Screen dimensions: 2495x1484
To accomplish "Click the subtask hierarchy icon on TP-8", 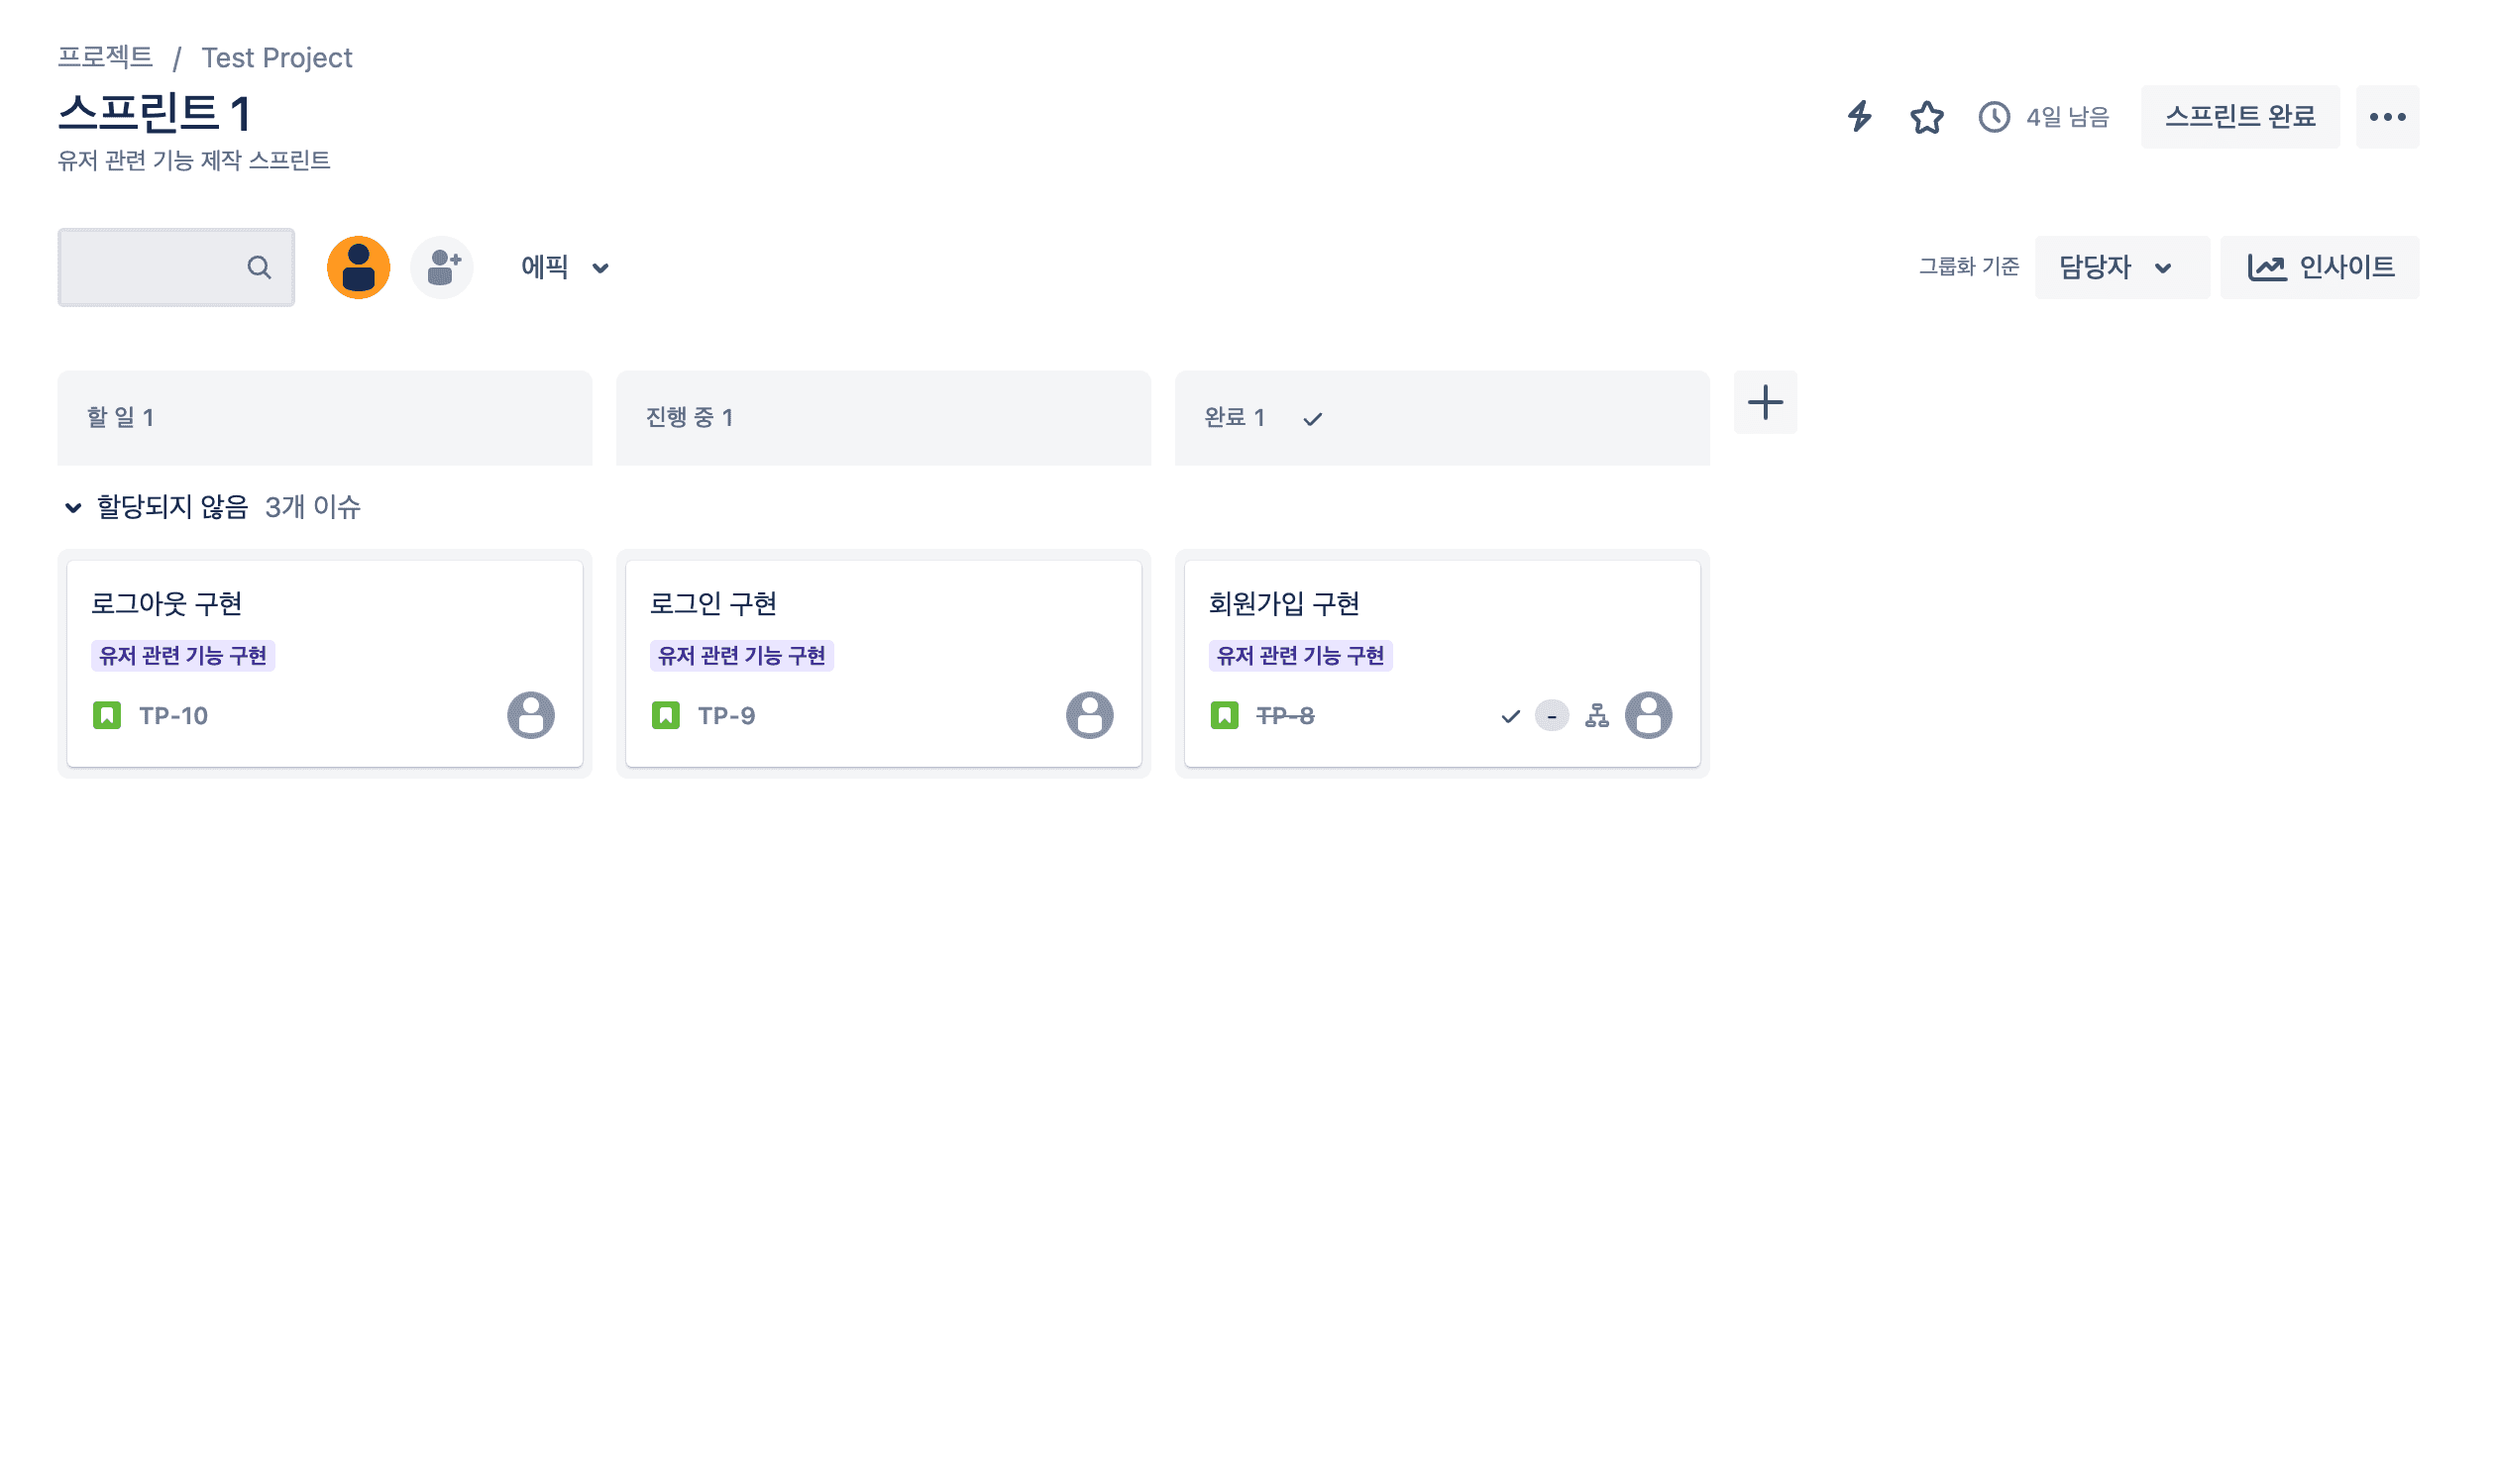I will 1596,716.
